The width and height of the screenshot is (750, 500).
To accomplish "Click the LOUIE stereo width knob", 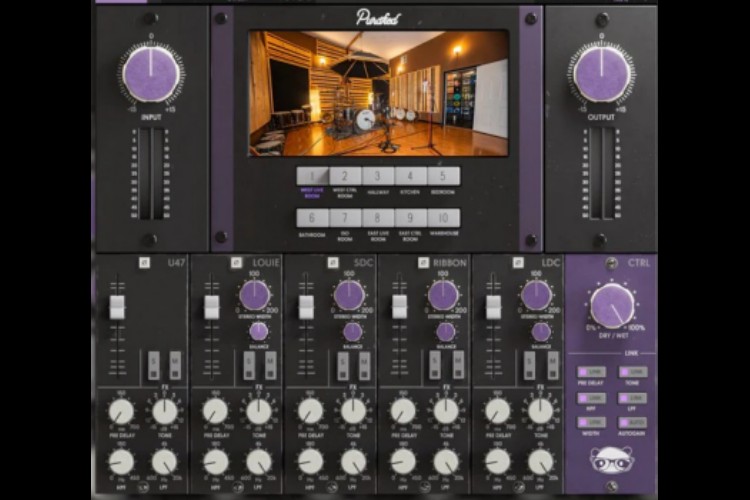I will tap(254, 295).
